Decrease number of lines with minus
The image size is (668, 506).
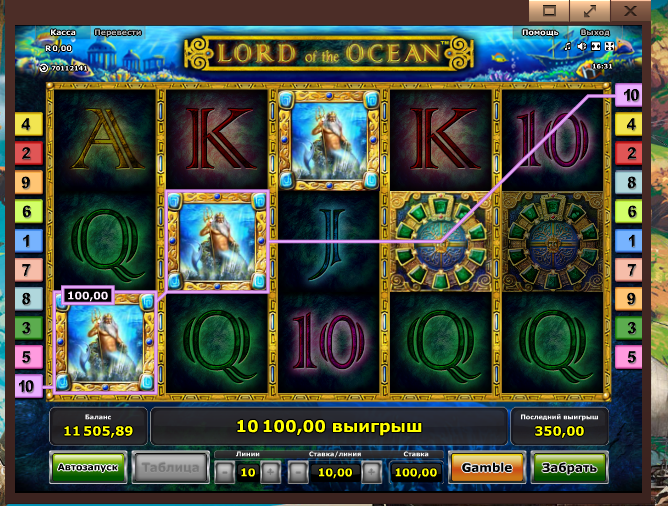coord(225,472)
